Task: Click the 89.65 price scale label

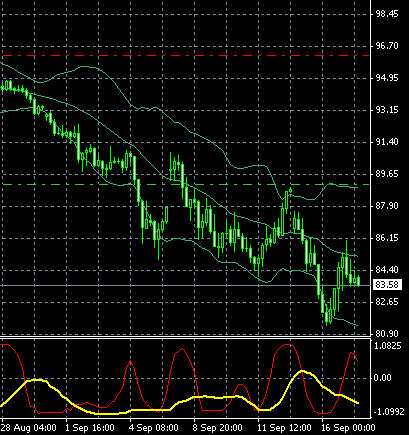Action: pos(387,174)
